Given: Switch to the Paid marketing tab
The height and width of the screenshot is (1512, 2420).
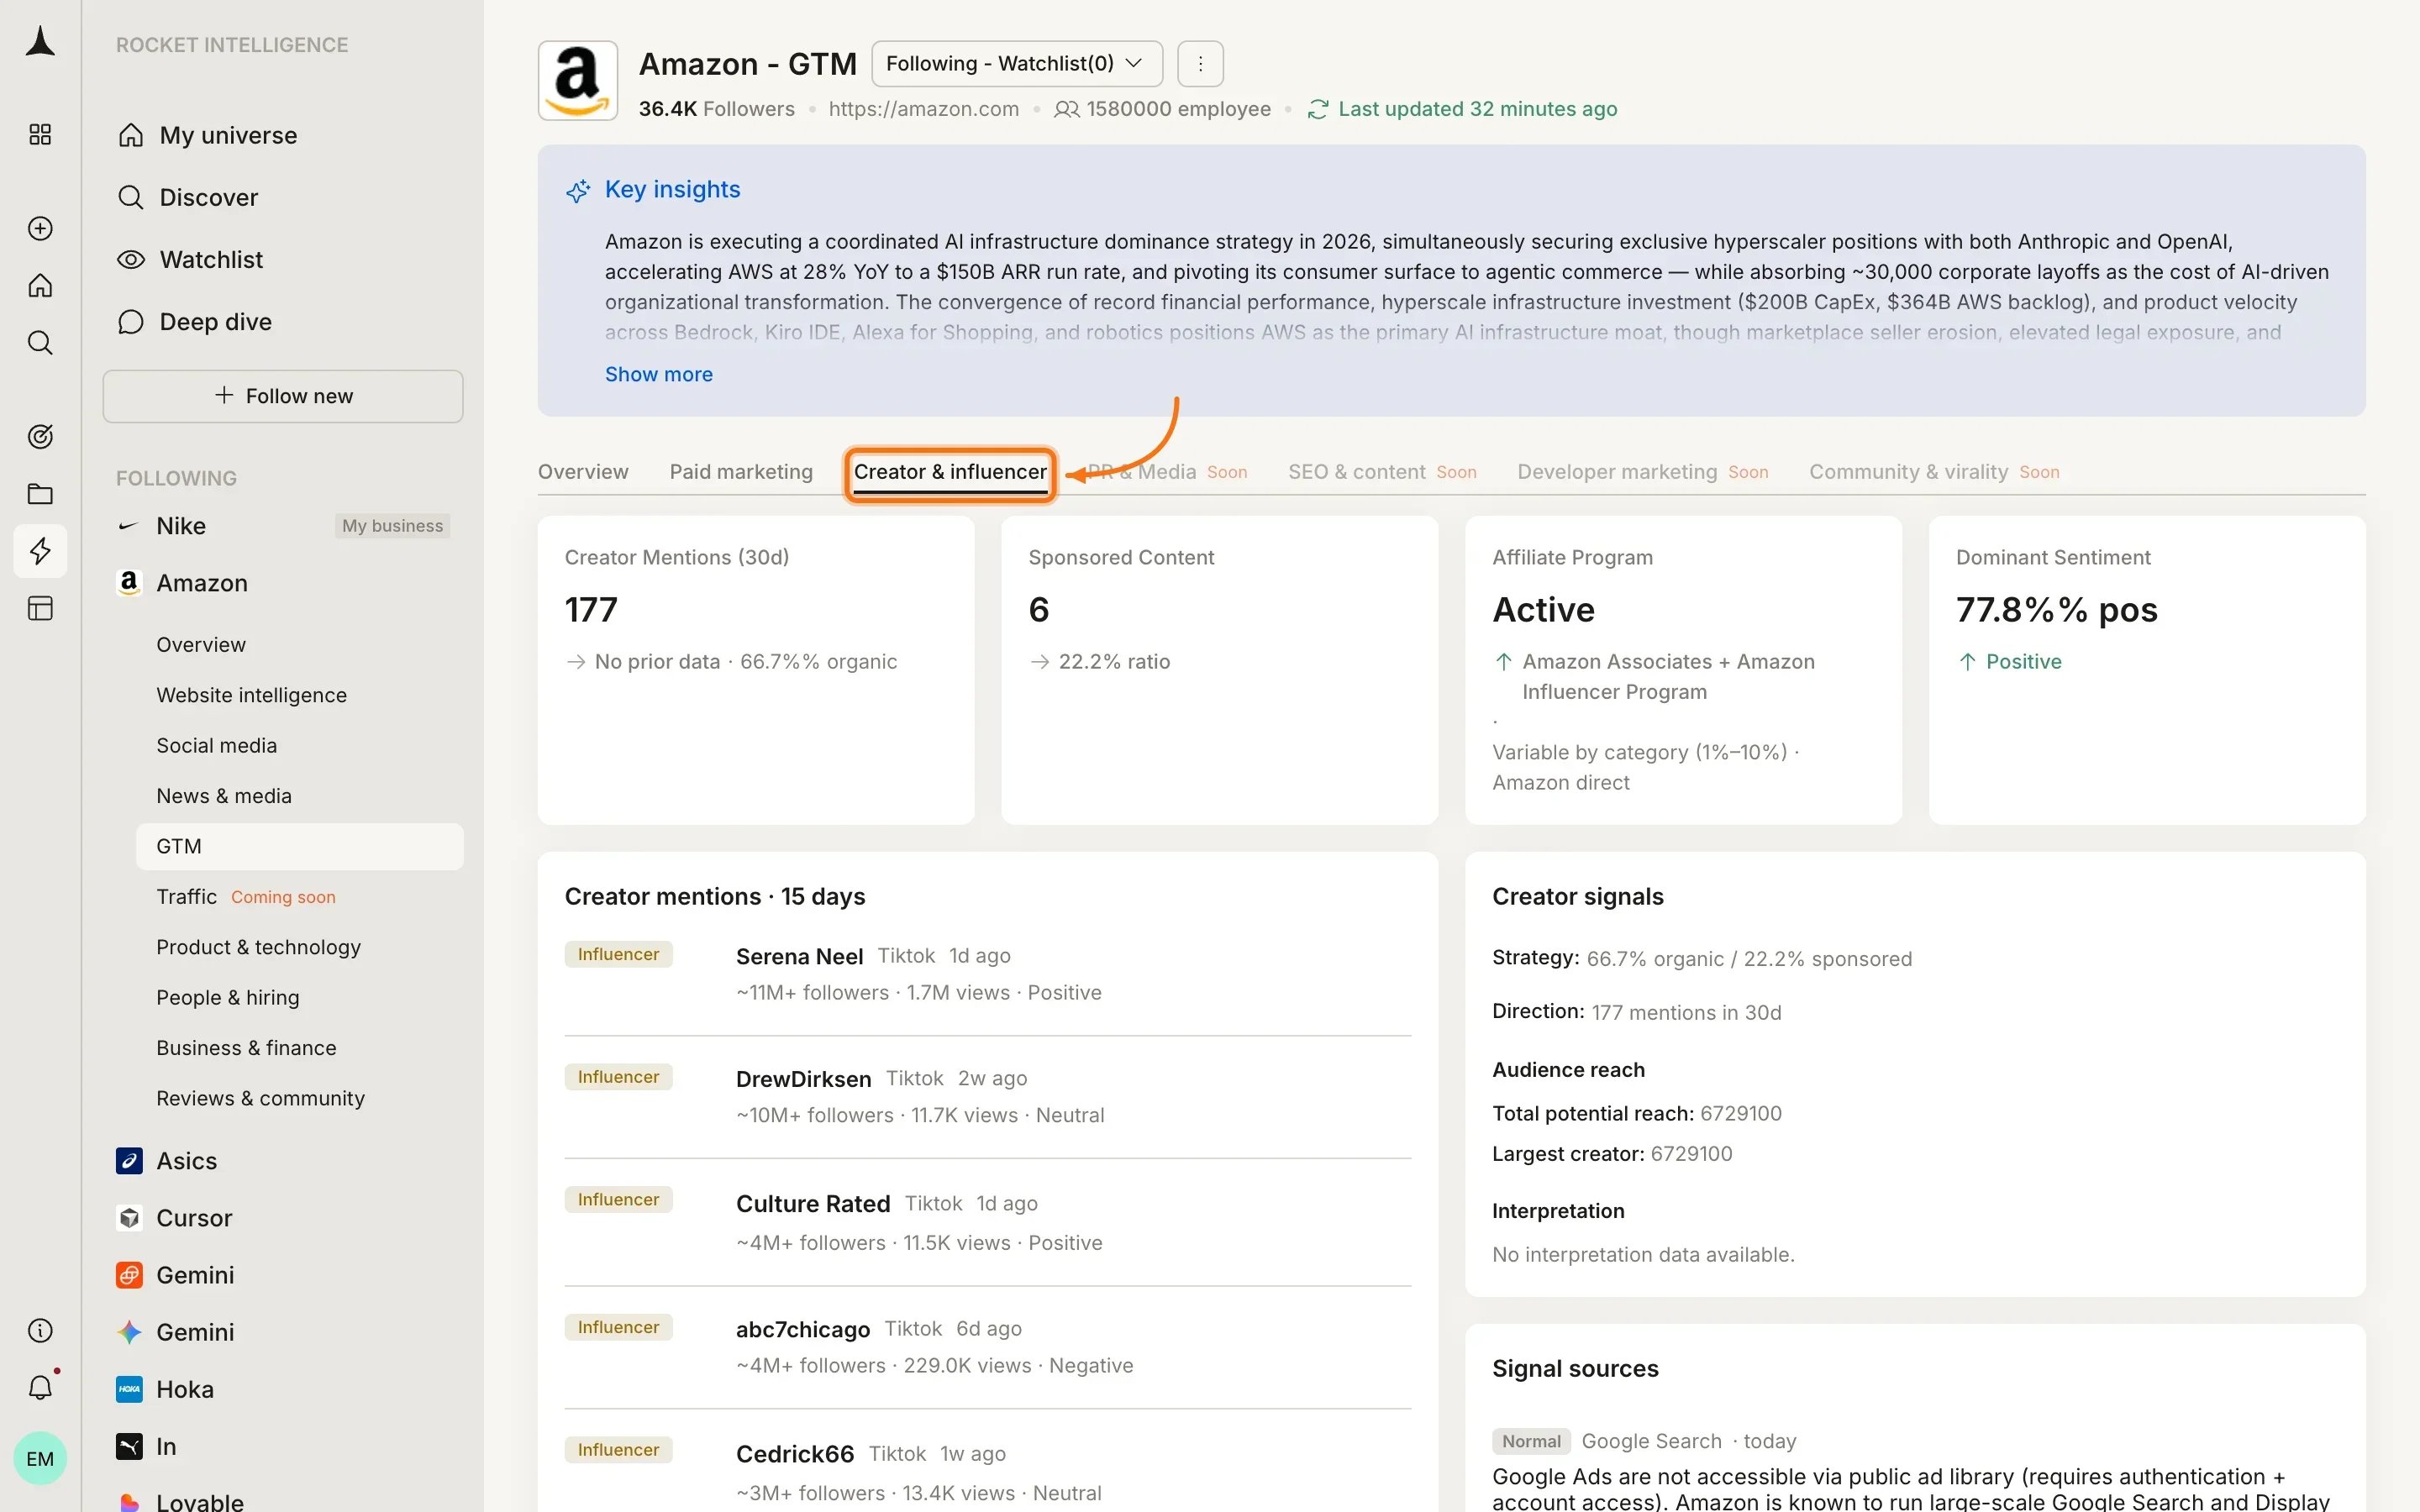Looking at the screenshot, I should click(x=741, y=472).
